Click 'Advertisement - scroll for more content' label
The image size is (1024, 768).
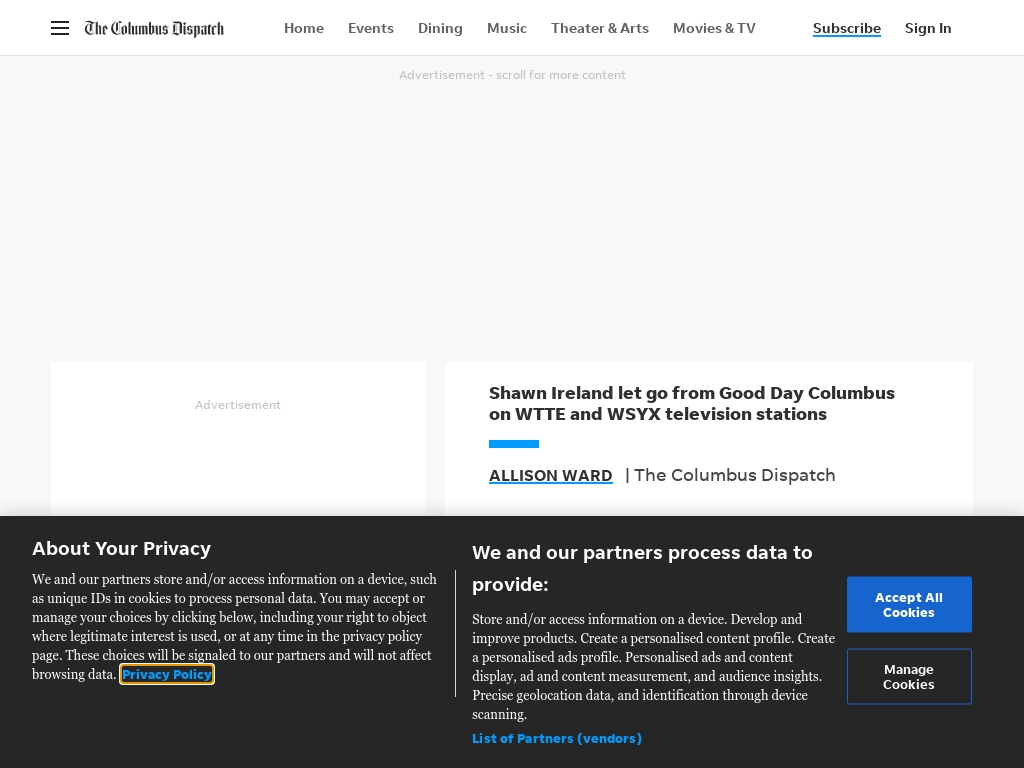click(512, 75)
